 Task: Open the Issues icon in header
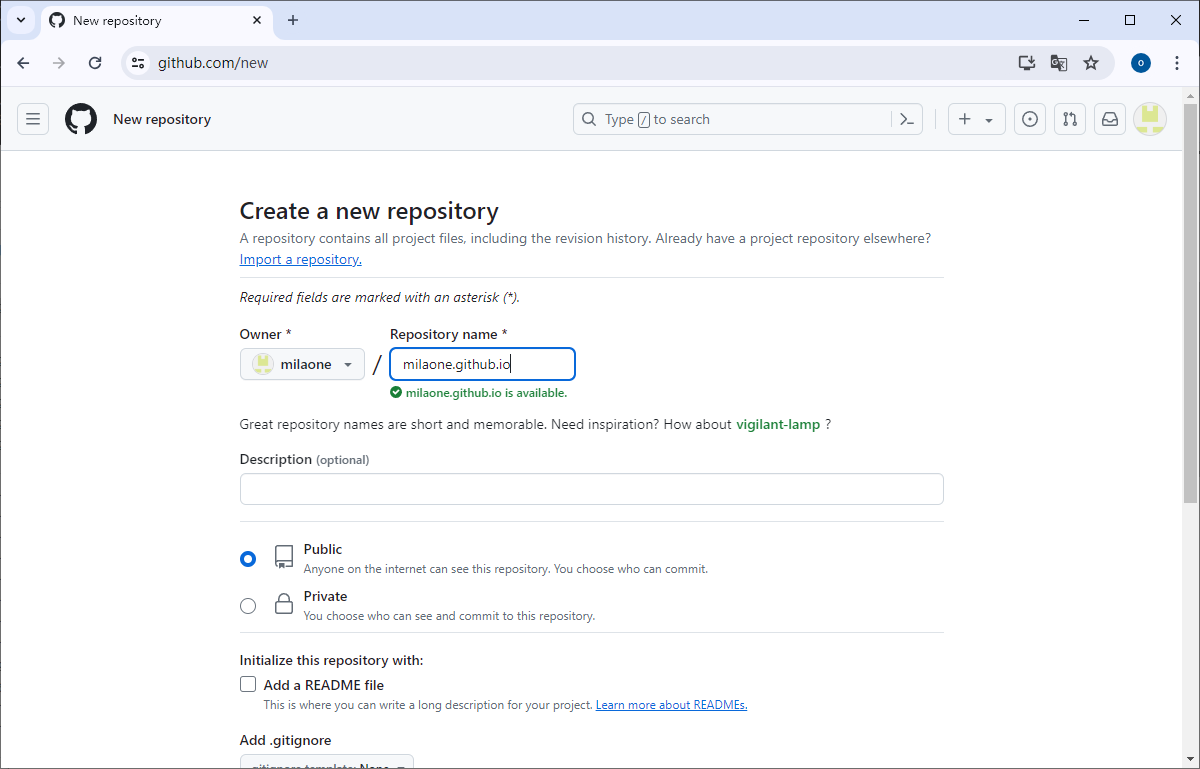click(1030, 119)
